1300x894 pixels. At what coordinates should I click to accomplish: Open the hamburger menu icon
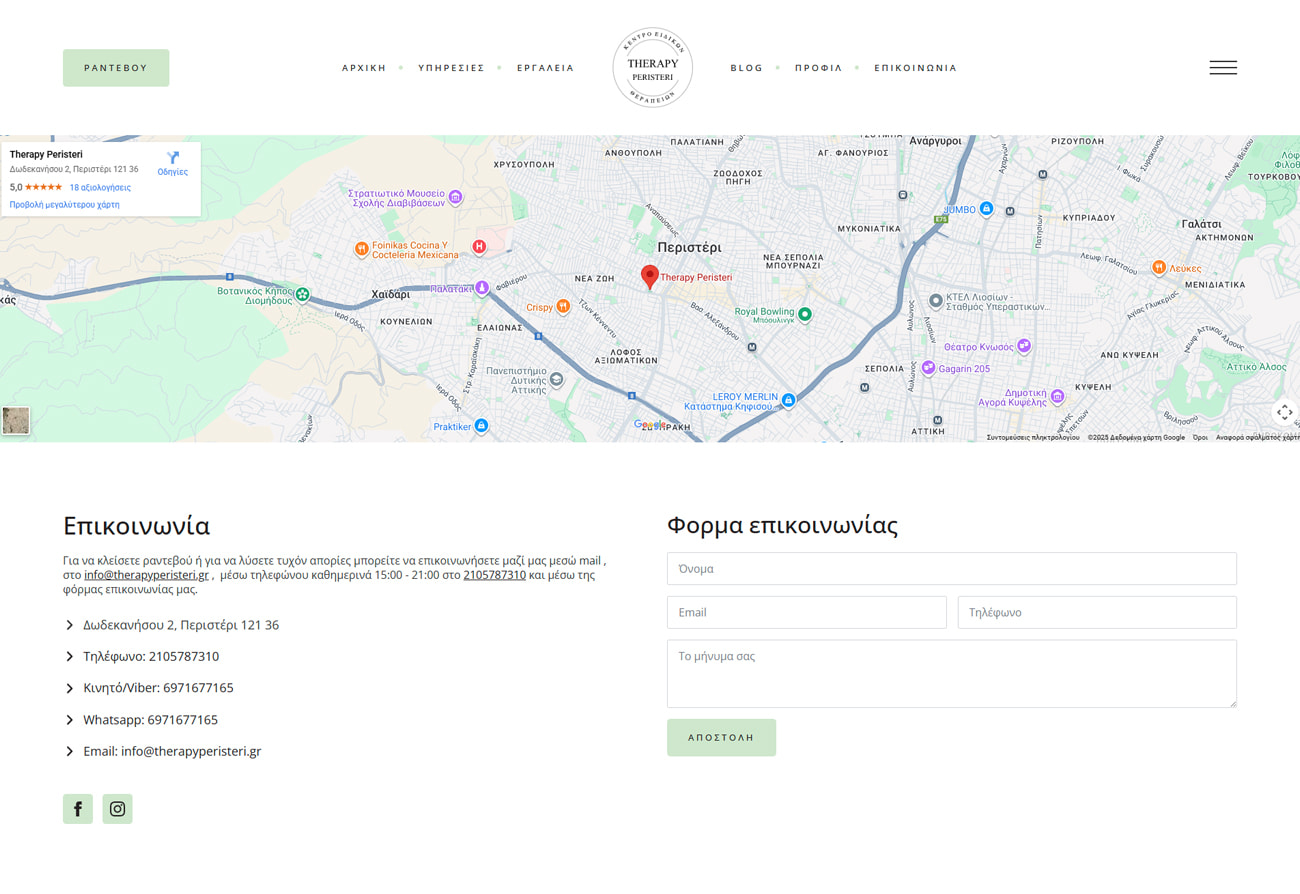(x=1222, y=68)
